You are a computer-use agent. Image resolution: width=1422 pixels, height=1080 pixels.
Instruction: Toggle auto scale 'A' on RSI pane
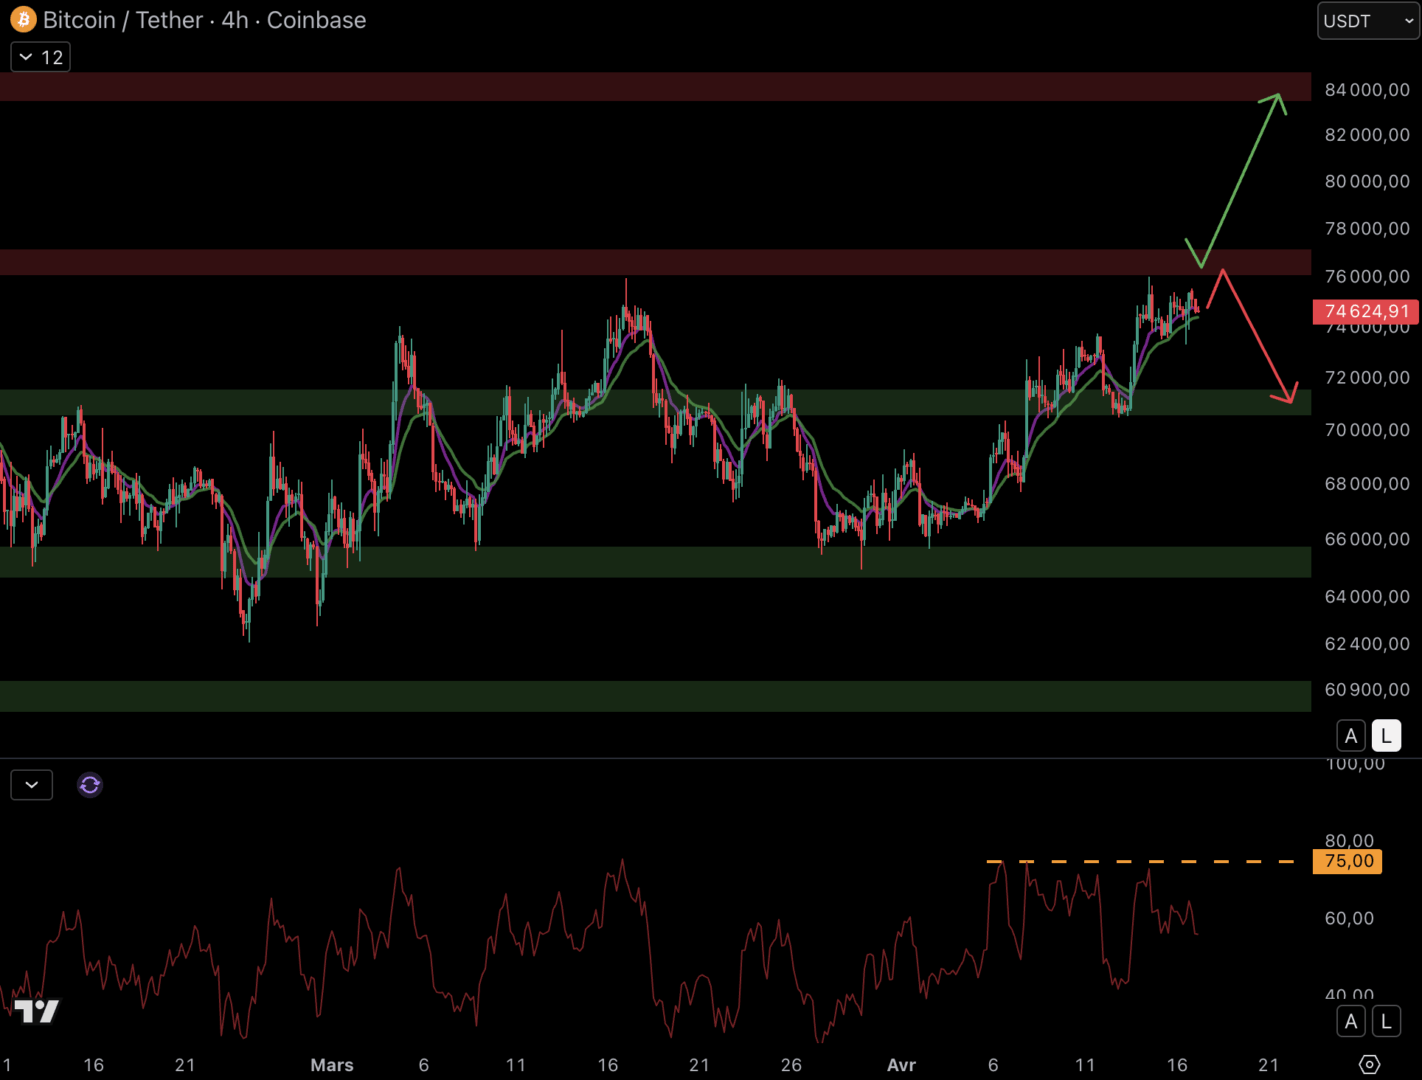tap(1351, 1021)
